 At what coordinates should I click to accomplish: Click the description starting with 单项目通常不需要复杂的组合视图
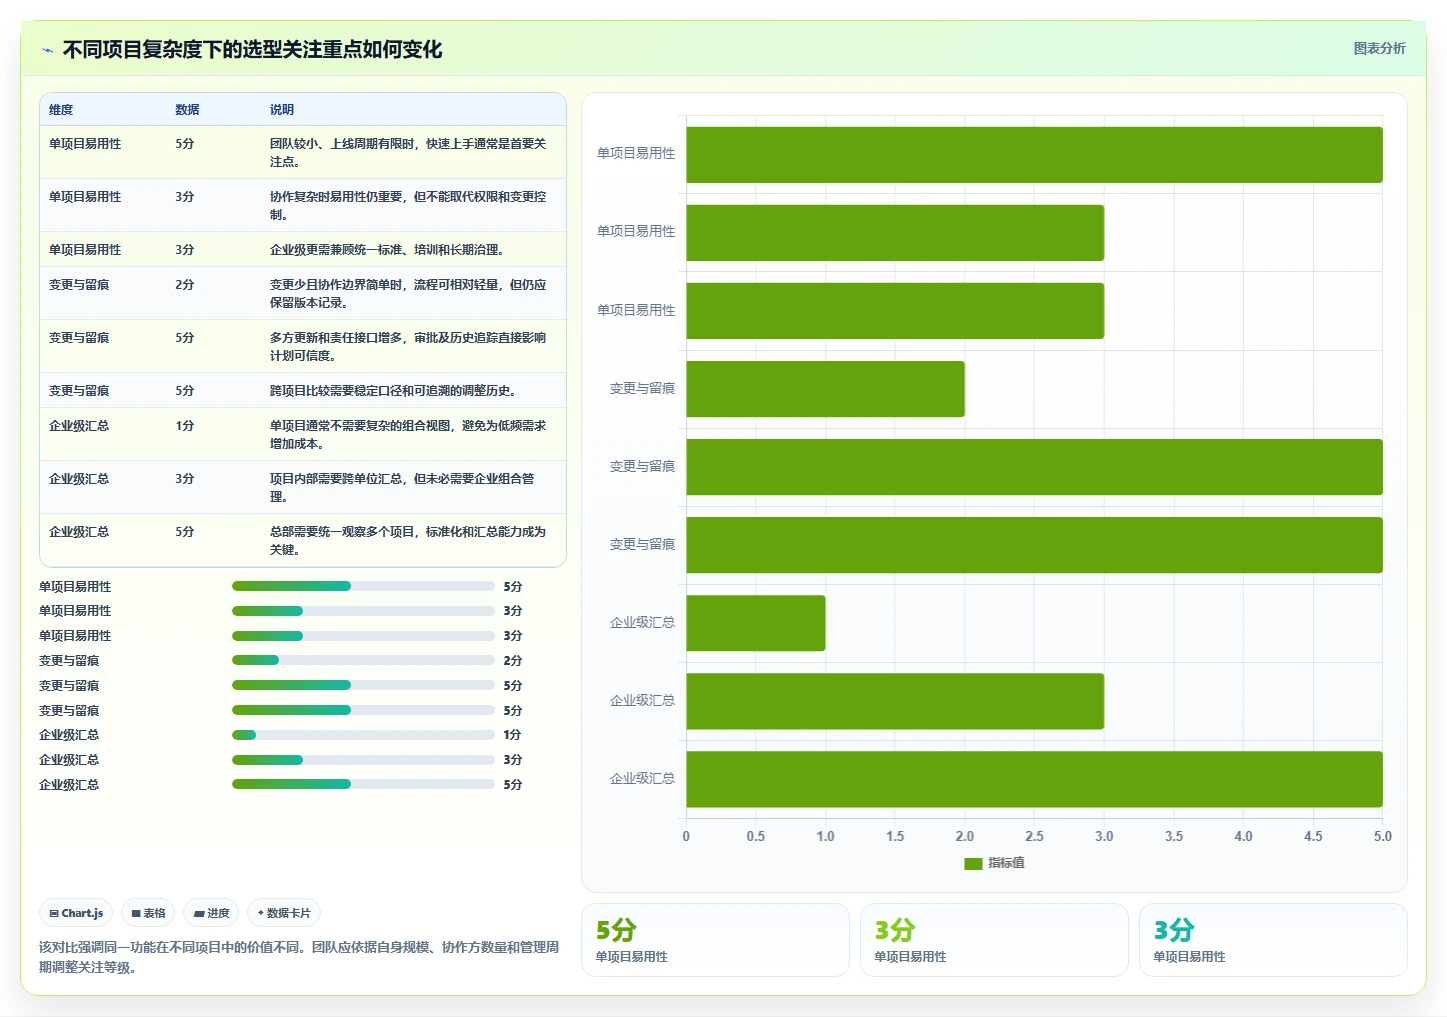408,434
